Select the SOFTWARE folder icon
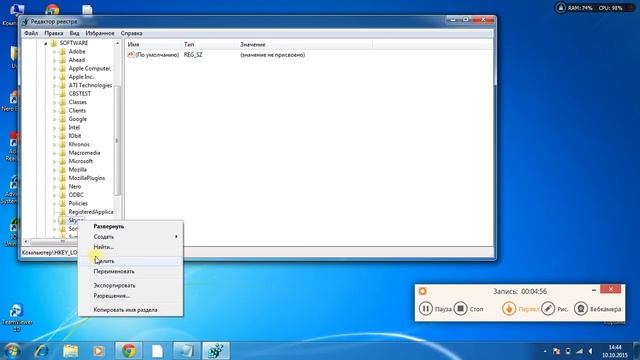The height and width of the screenshot is (360, 640). pyautogui.click(x=54, y=43)
